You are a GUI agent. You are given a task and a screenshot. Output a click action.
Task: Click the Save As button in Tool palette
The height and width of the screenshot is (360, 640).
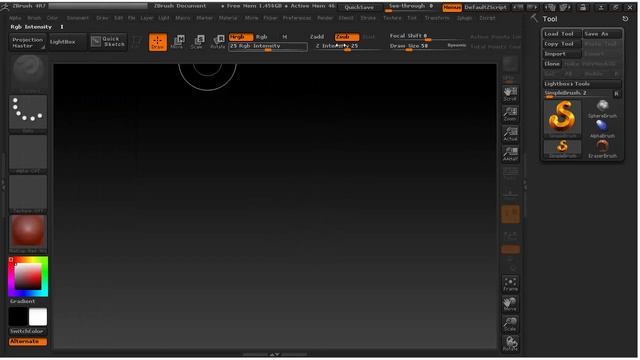(x=602, y=34)
